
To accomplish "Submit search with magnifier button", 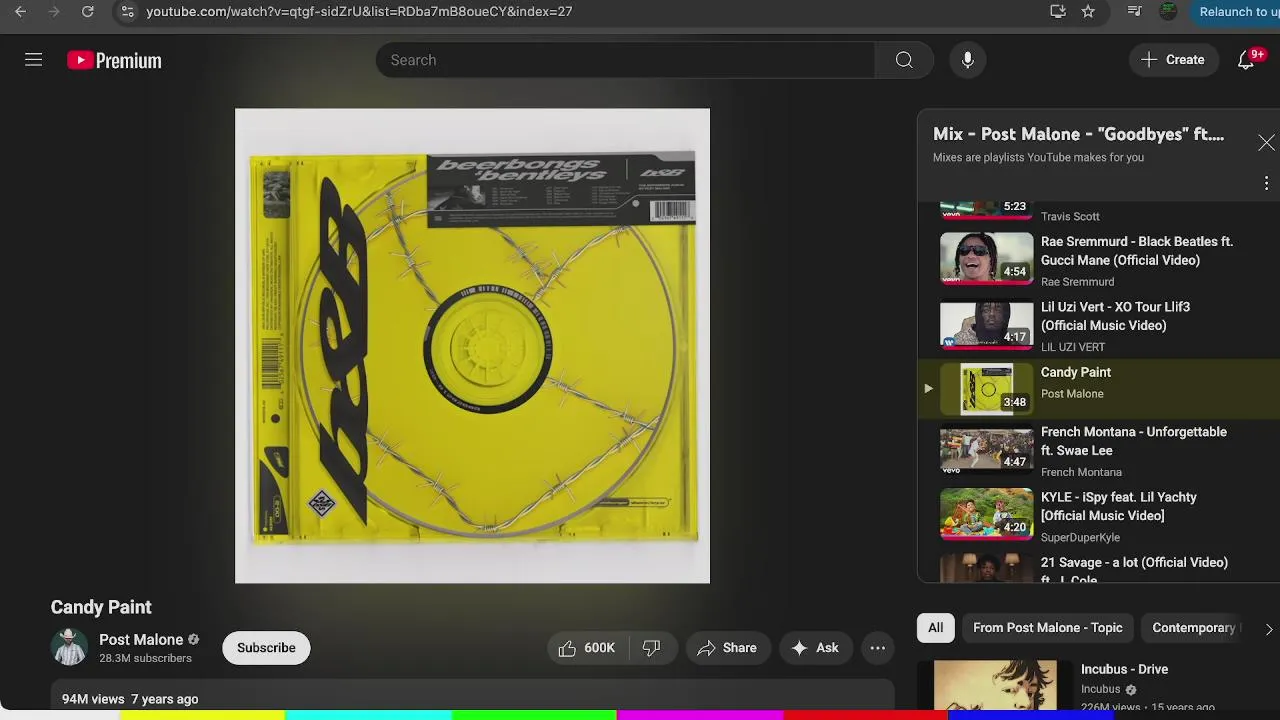I will (904, 60).
